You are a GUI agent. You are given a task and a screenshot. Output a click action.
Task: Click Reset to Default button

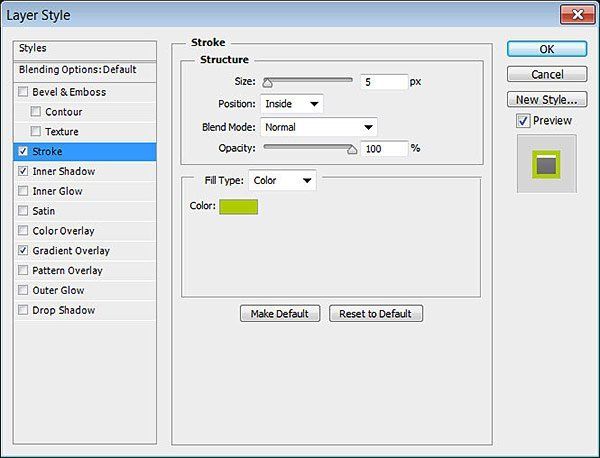click(376, 314)
